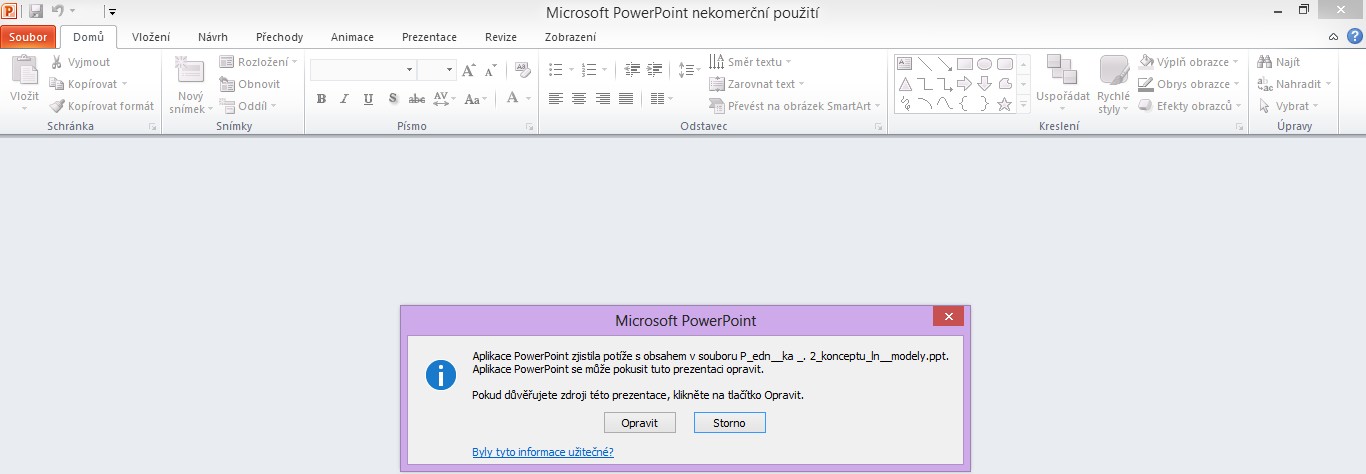Toggle strikethrough formatting
This screenshot has height=474, width=1366.
[x=417, y=98]
